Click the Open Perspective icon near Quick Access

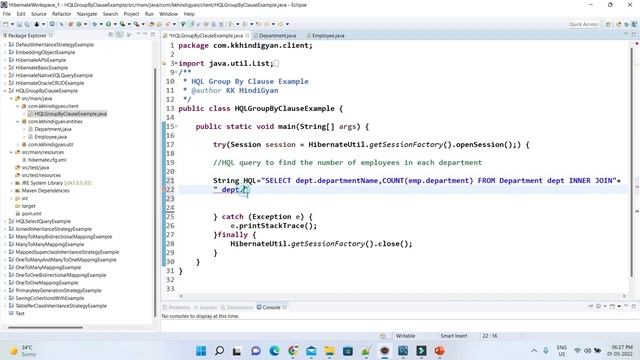(608, 24)
